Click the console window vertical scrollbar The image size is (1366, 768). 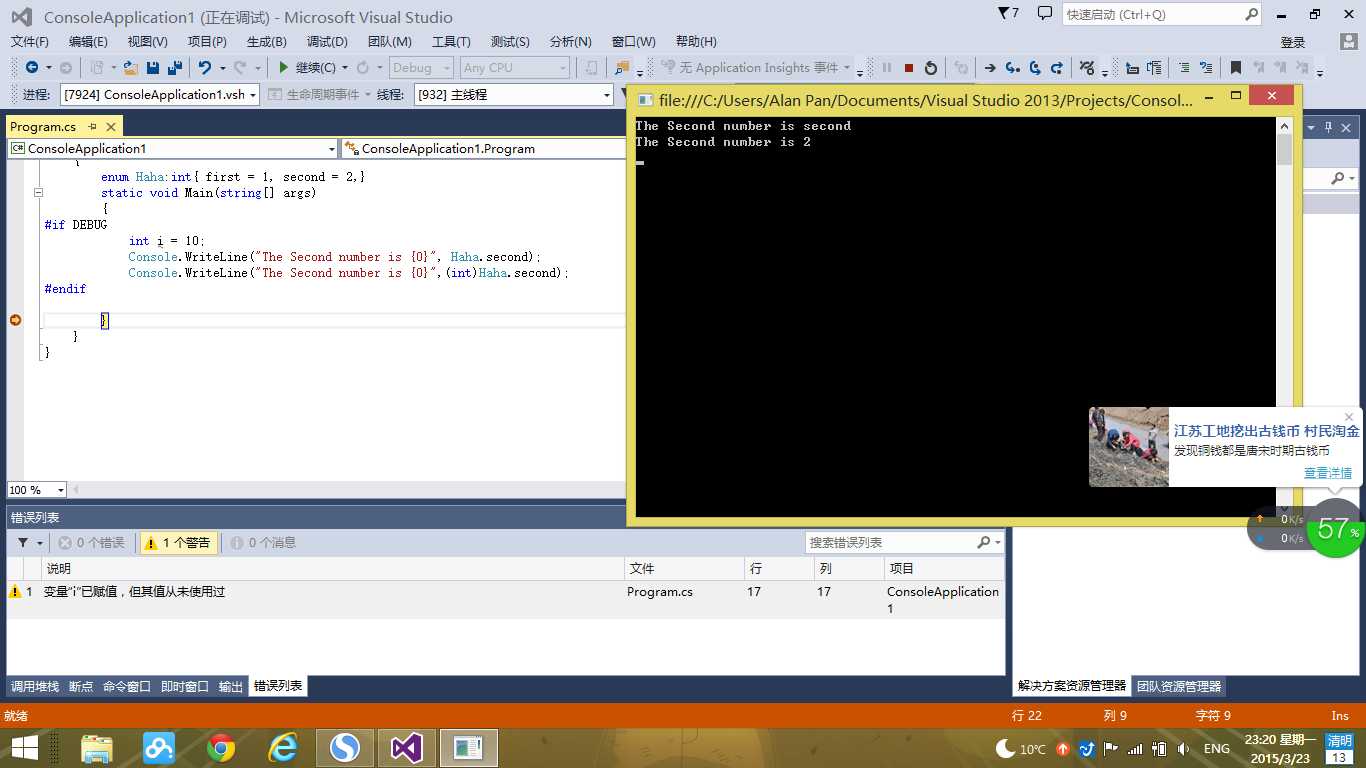[x=1285, y=318]
